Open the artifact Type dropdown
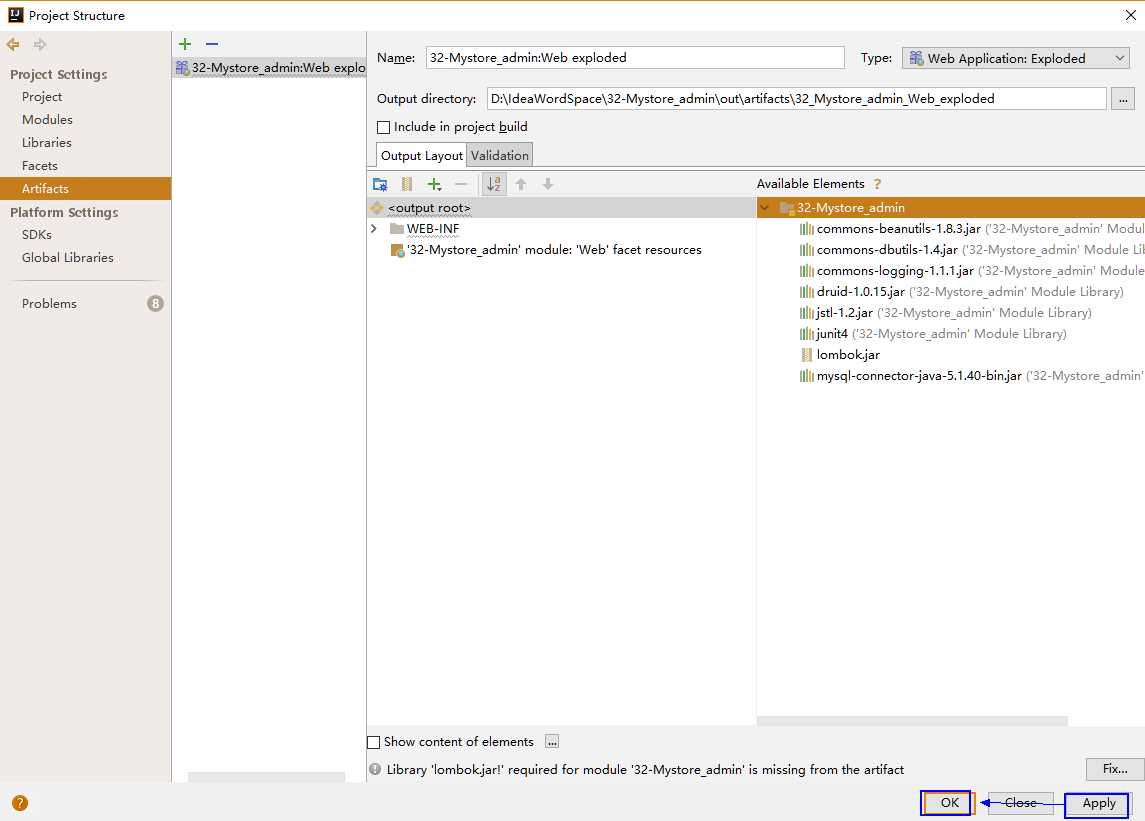 point(1016,58)
